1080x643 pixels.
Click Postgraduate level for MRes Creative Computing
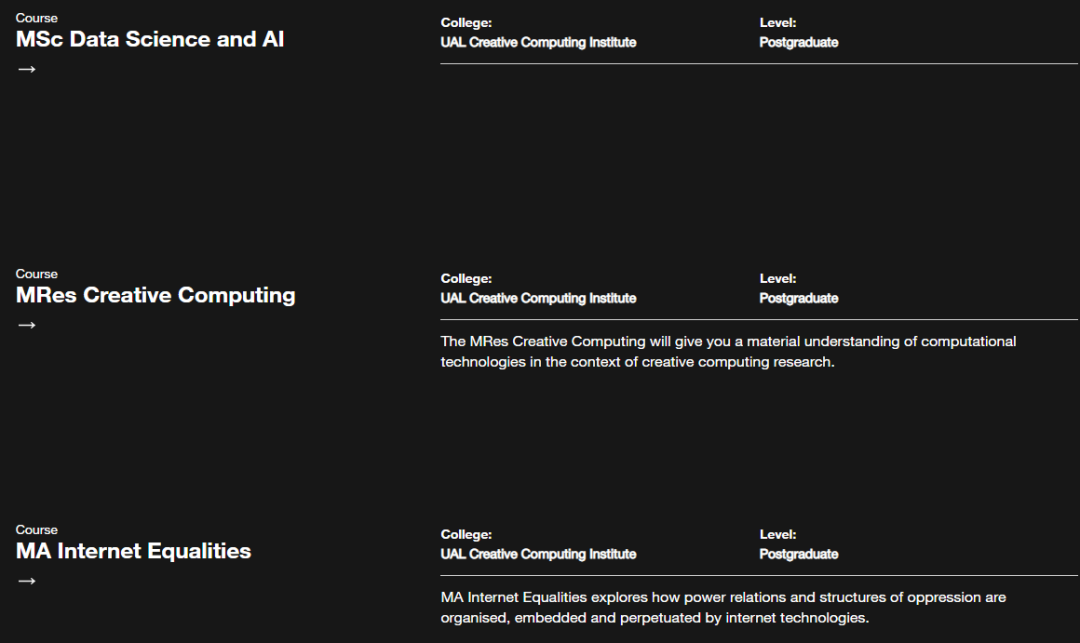point(798,299)
